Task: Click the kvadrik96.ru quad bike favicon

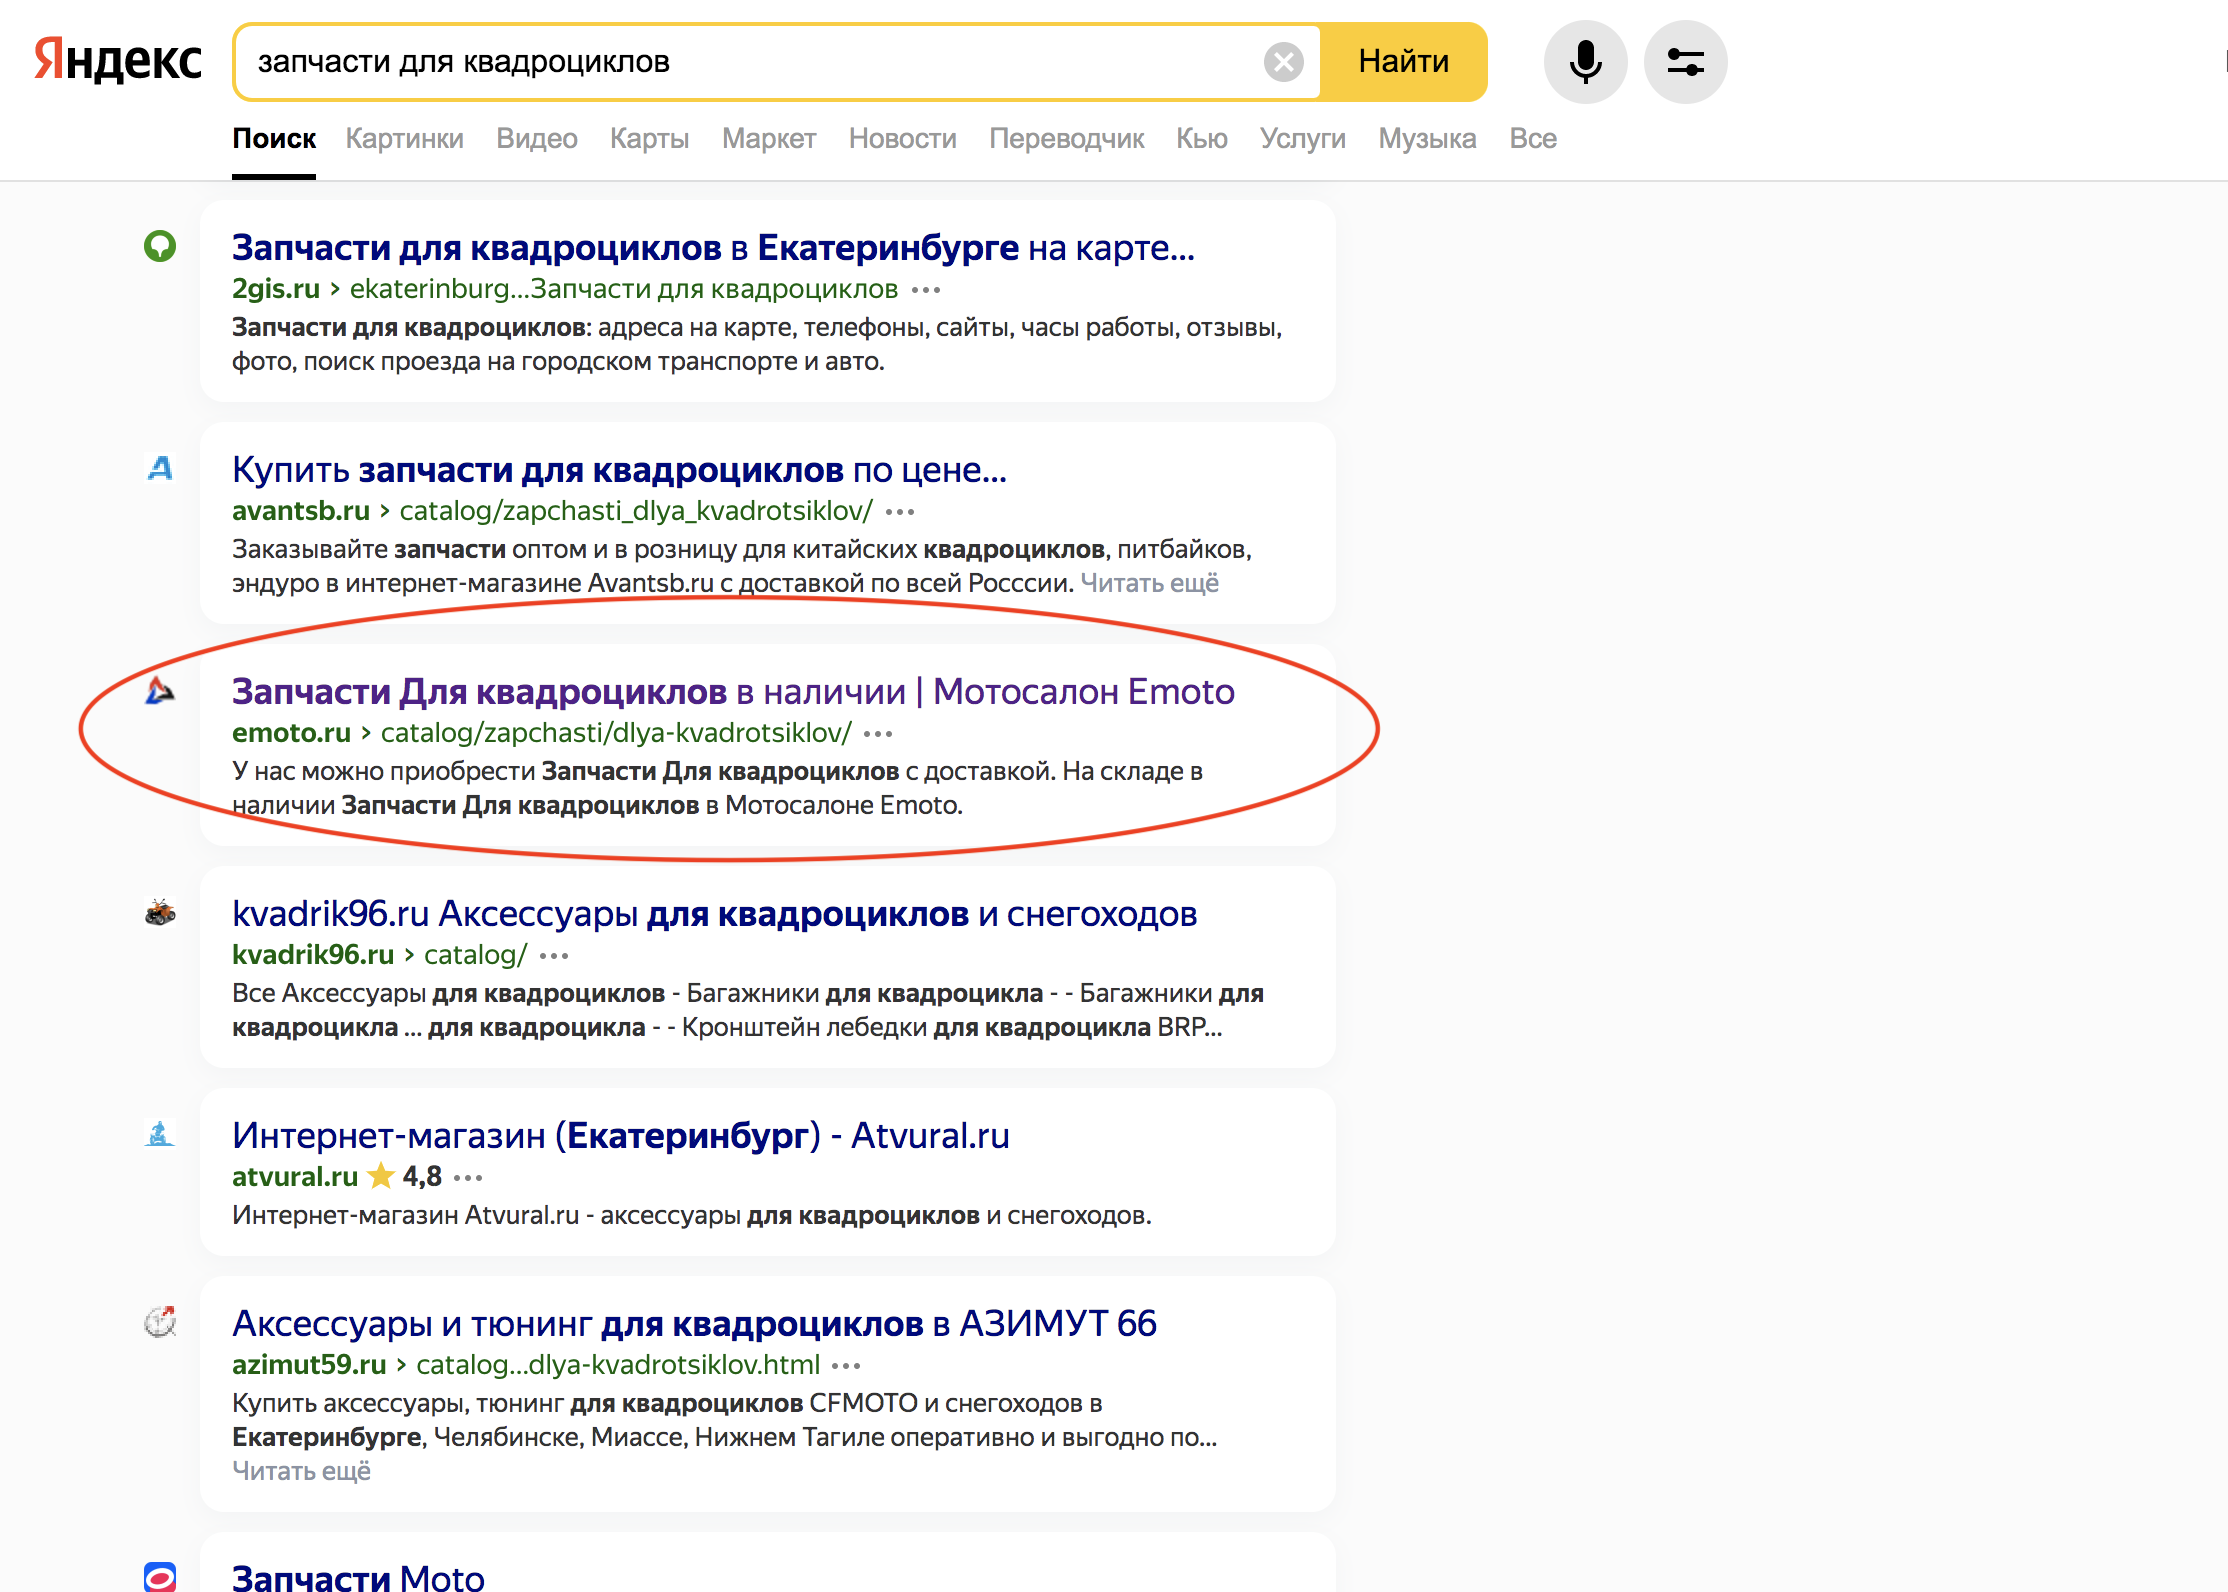Action: [x=160, y=912]
